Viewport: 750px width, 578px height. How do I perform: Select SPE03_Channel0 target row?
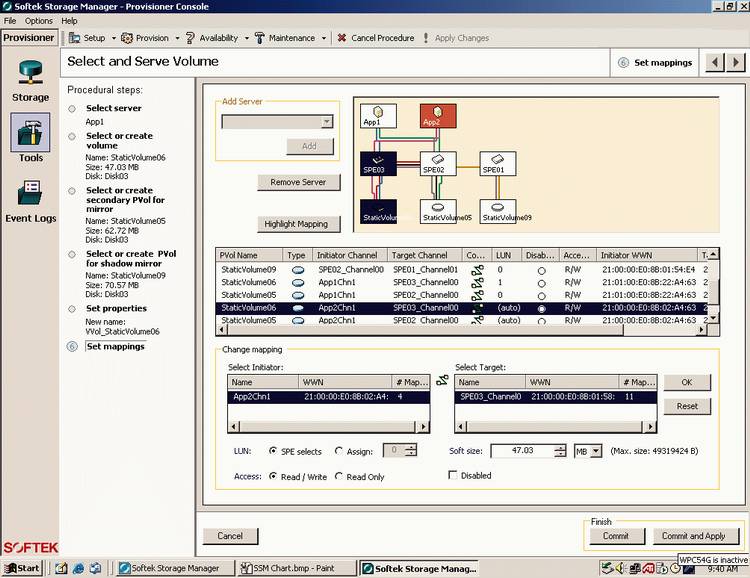tap(555, 397)
